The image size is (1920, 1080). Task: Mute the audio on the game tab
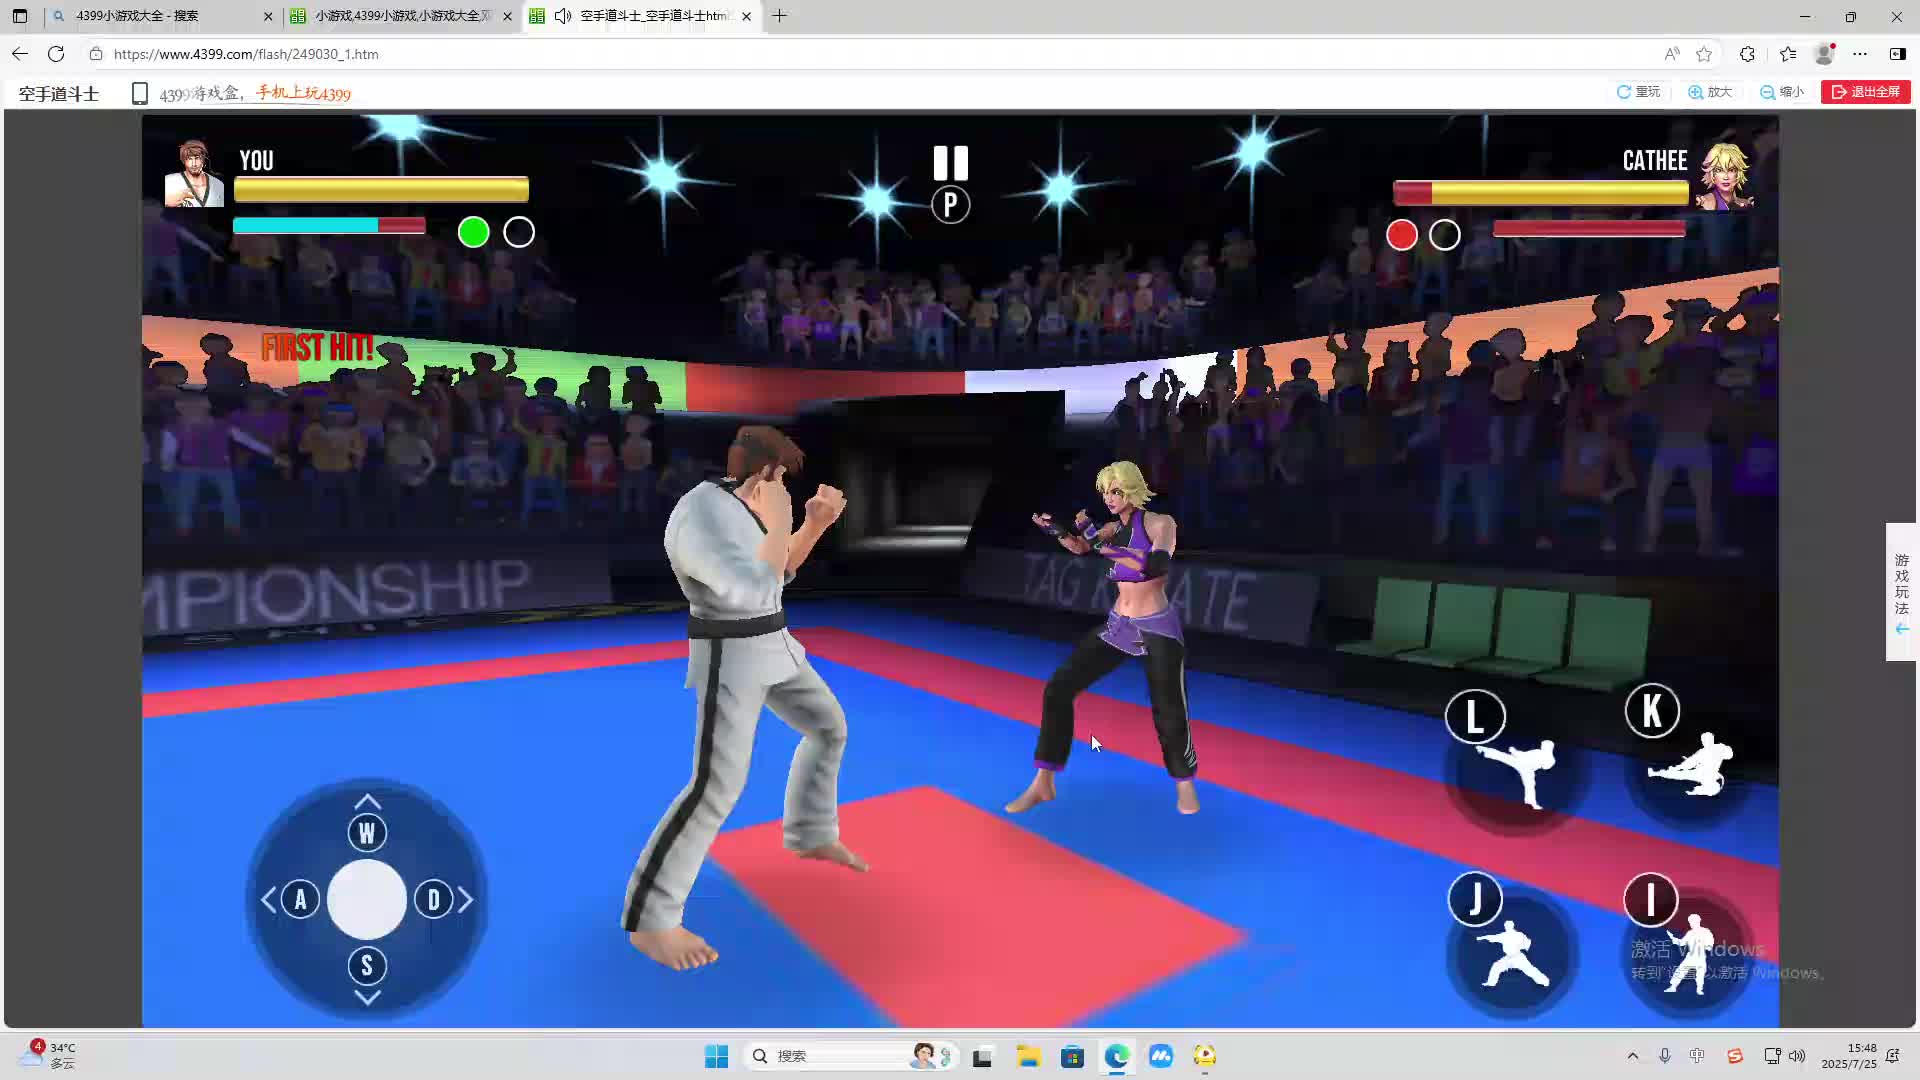tap(563, 16)
